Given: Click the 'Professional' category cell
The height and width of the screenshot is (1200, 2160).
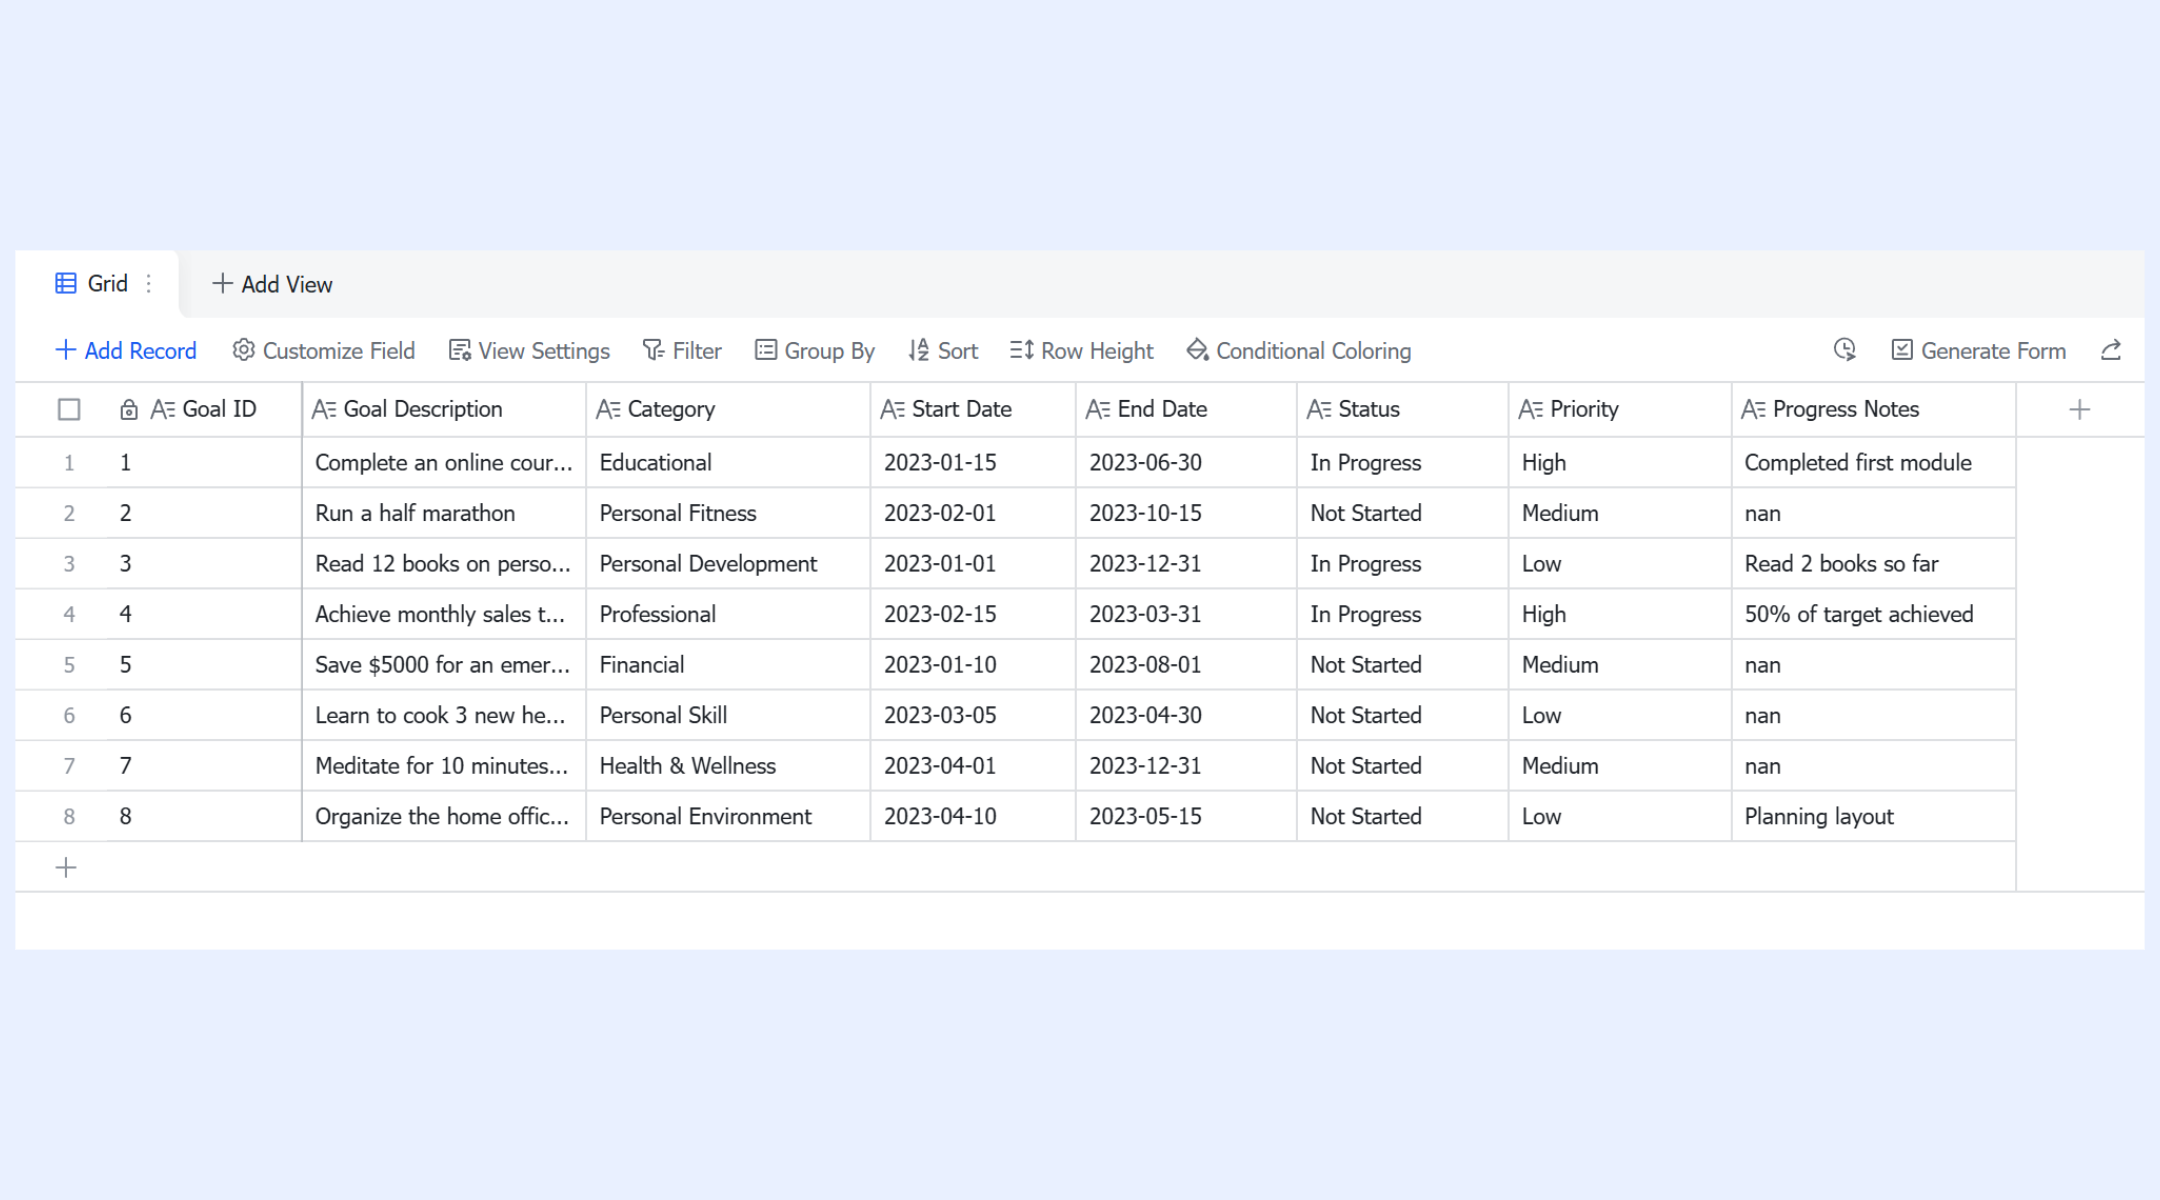Looking at the screenshot, I should coord(728,614).
